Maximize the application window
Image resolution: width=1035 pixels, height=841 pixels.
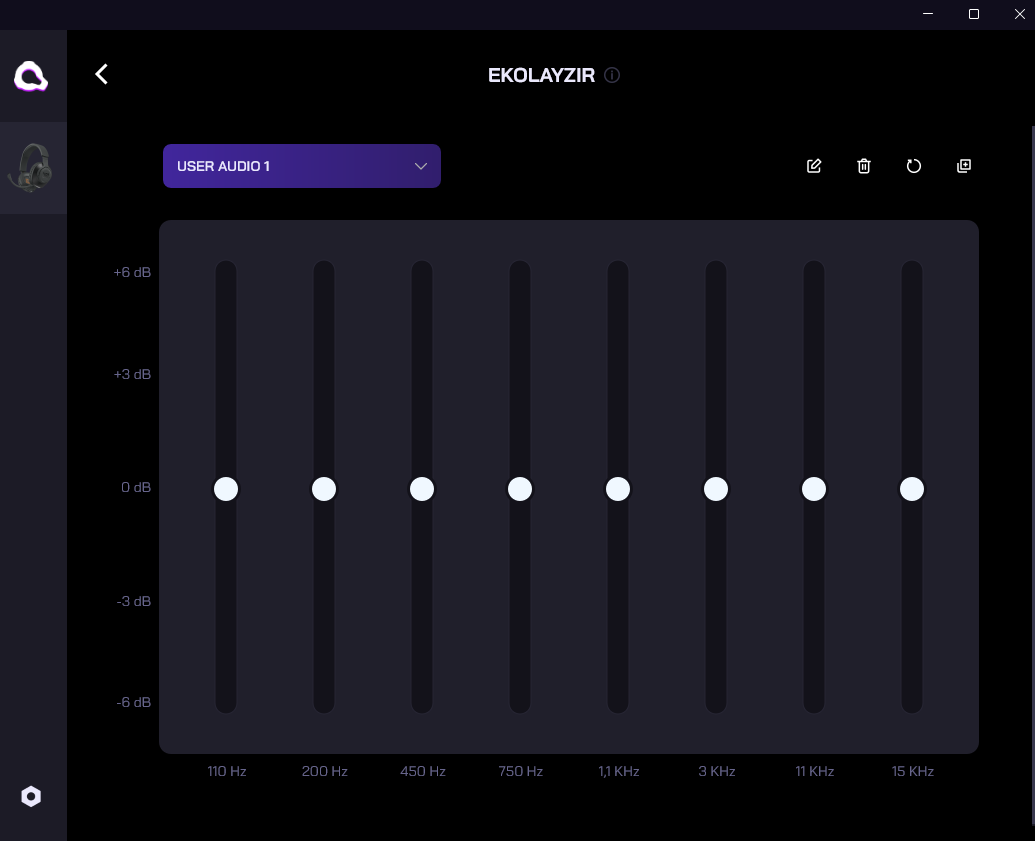tap(974, 14)
